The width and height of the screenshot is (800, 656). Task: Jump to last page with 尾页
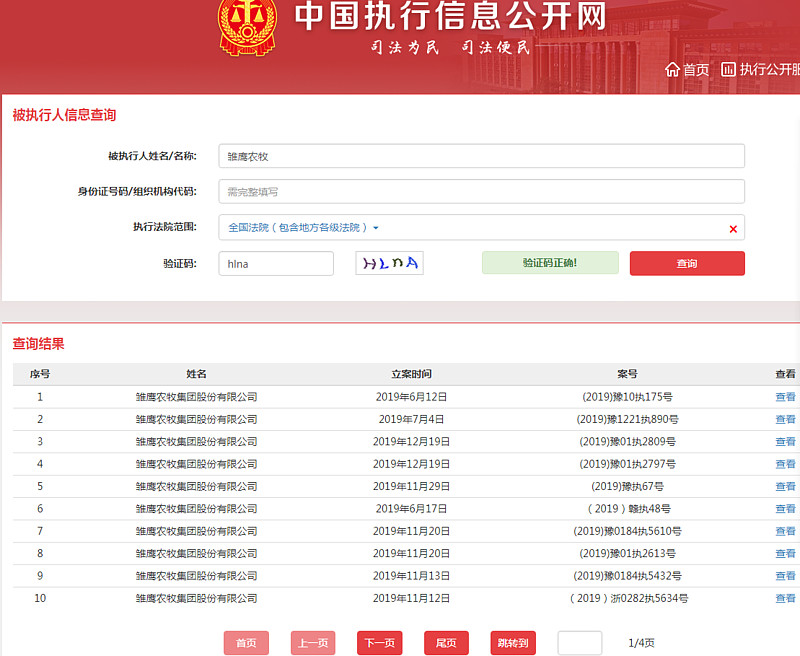click(x=446, y=643)
